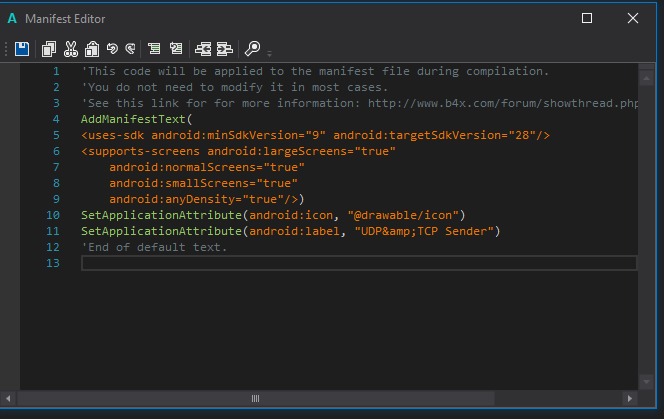Place cursor in empty line 13
The height and width of the screenshot is (419, 664).
[x=359, y=263]
